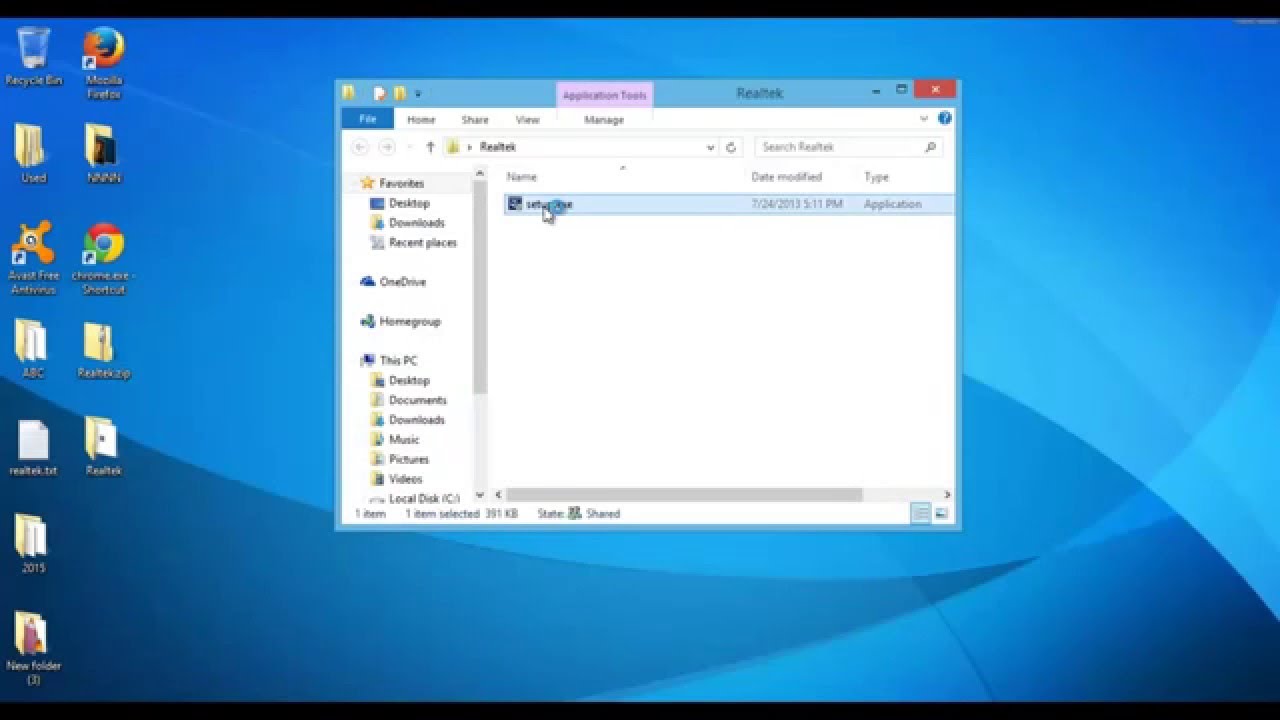The image size is (1280, 720).
Task: Select the Used folder on desktop
Action: pos(33,153)
